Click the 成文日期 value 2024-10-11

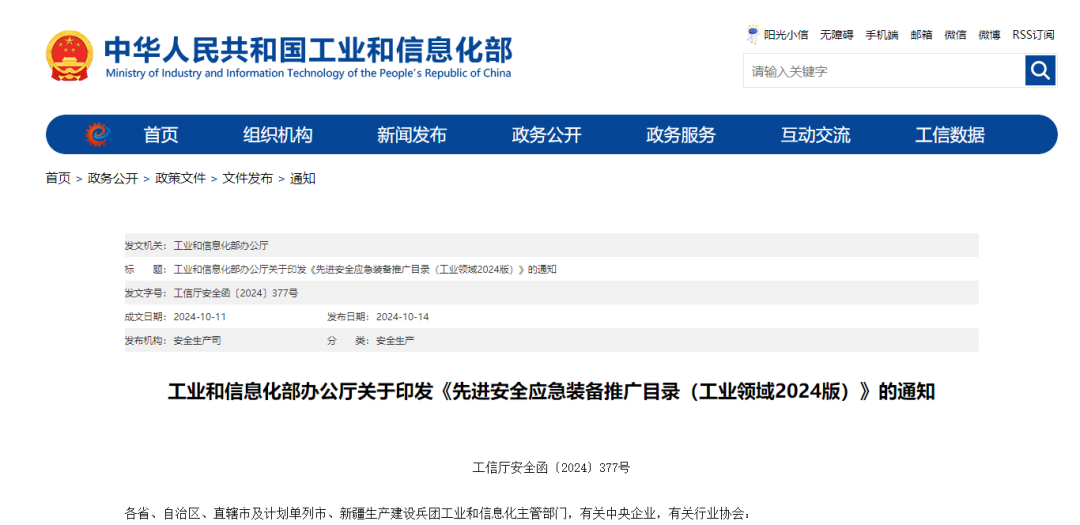(x=200, y=317)
